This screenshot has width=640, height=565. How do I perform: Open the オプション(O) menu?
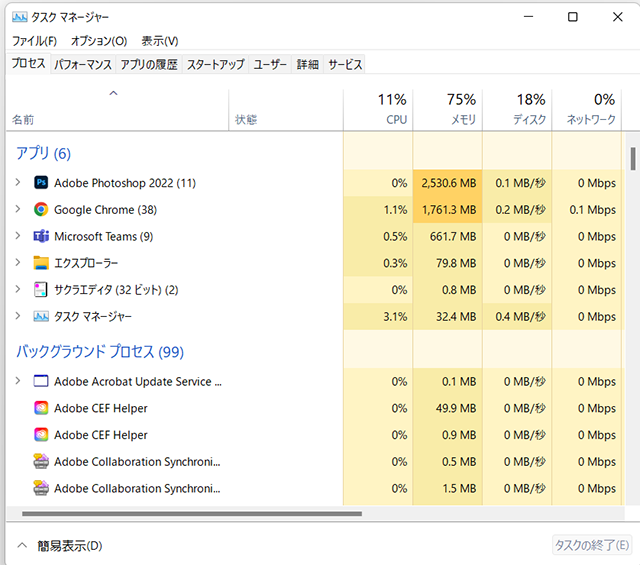coord(99,41)
